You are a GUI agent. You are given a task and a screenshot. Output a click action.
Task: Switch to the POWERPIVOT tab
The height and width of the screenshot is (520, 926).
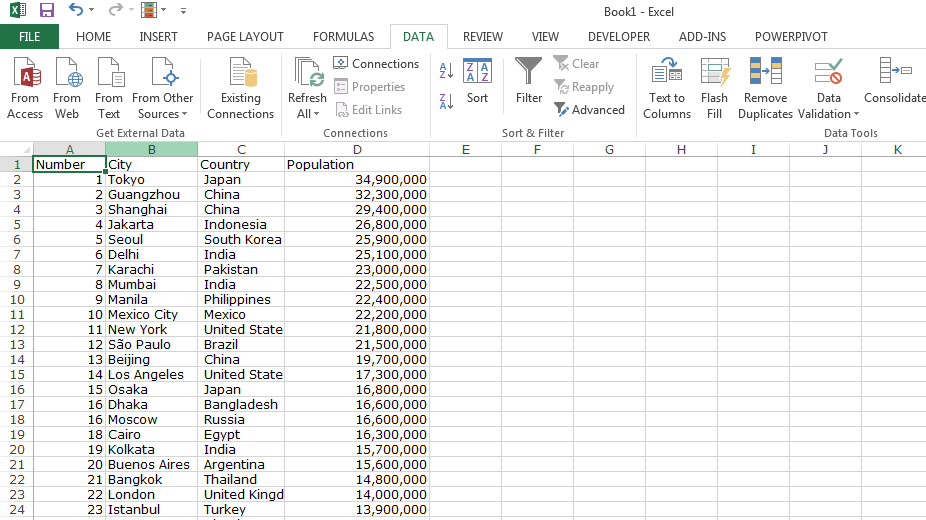[791, 37]
